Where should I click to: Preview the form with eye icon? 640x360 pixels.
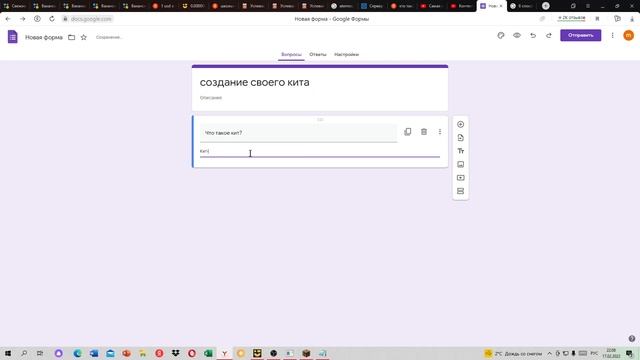(x=517, y=36)
